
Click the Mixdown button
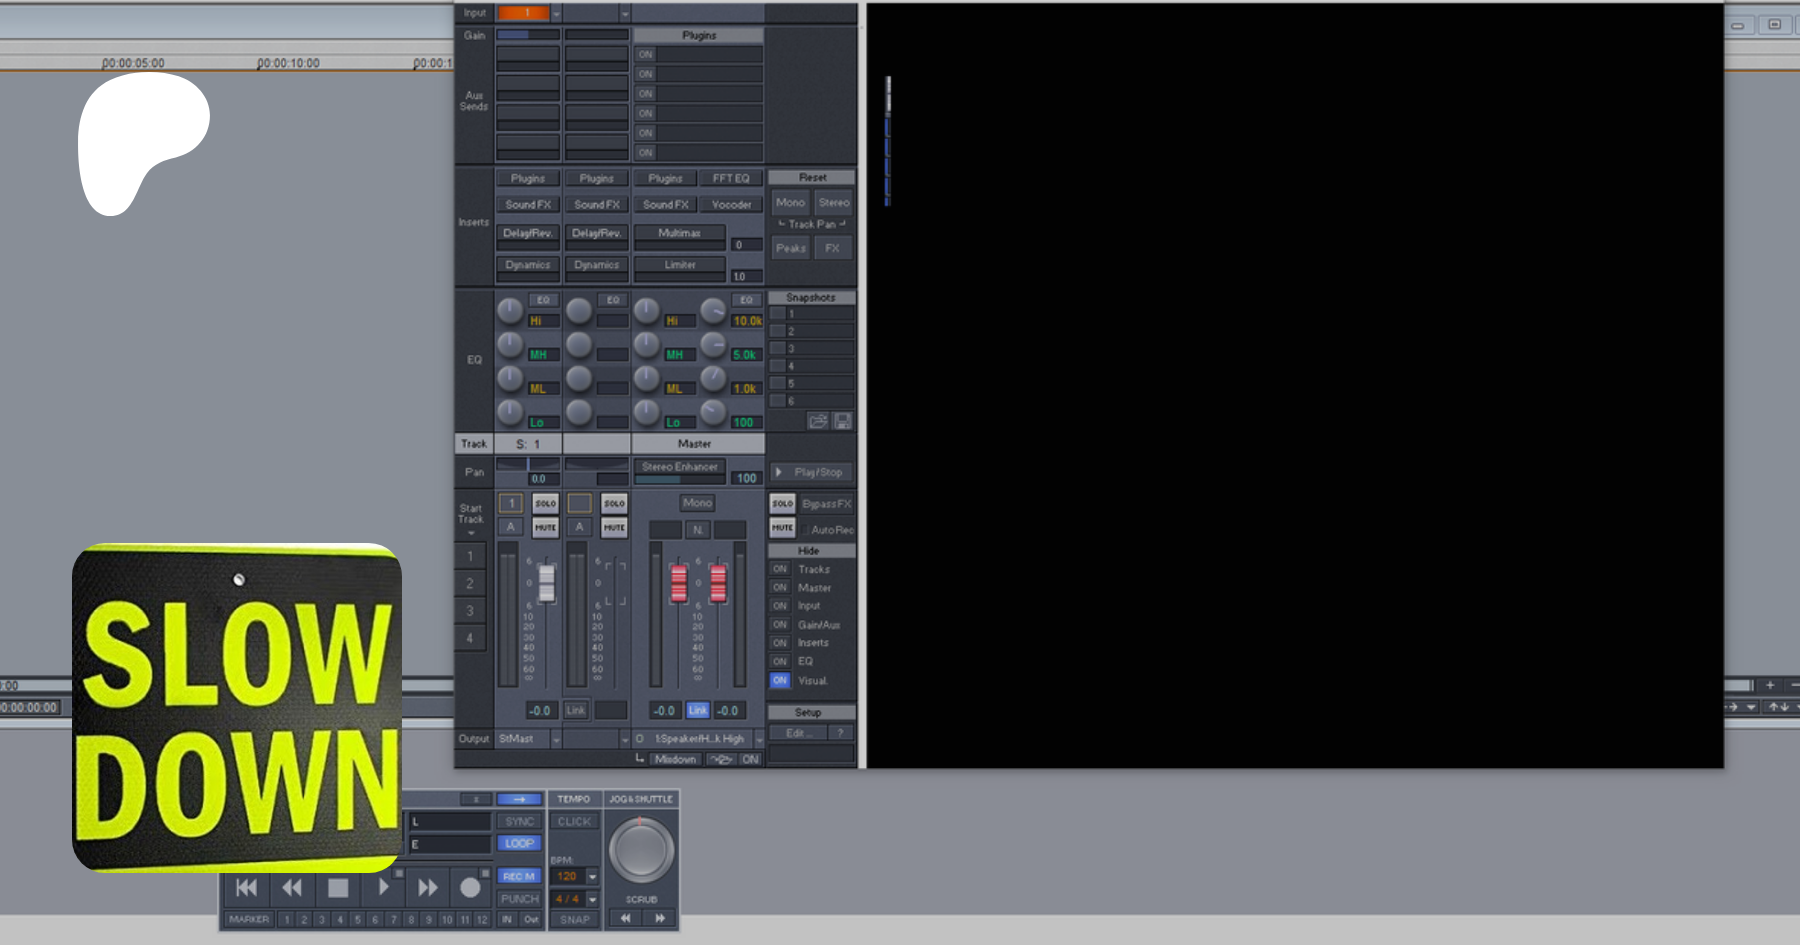675,759
